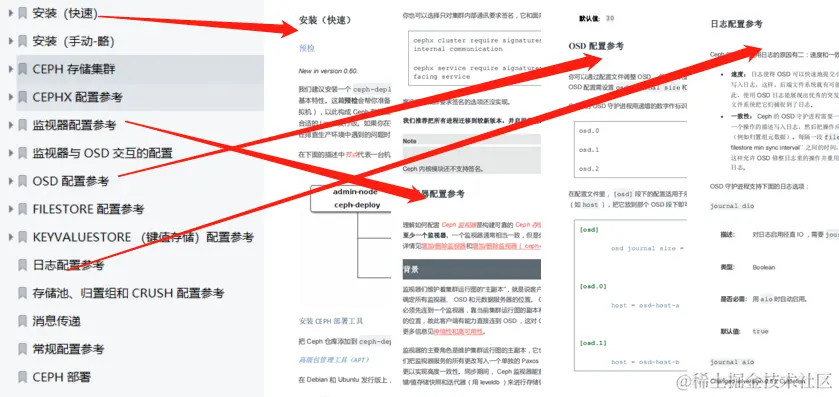The height and width of the screenshot is (397, 839).
Task: Click bookmark icon beside CEPHX 配置参考
Action: 22,97
